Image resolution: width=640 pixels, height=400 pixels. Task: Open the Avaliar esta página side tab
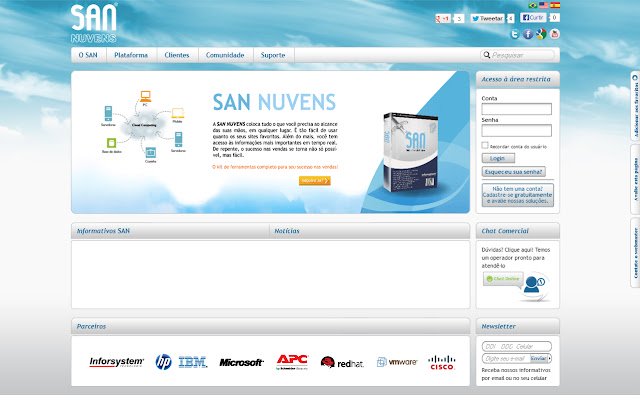(x=635, y=180)
